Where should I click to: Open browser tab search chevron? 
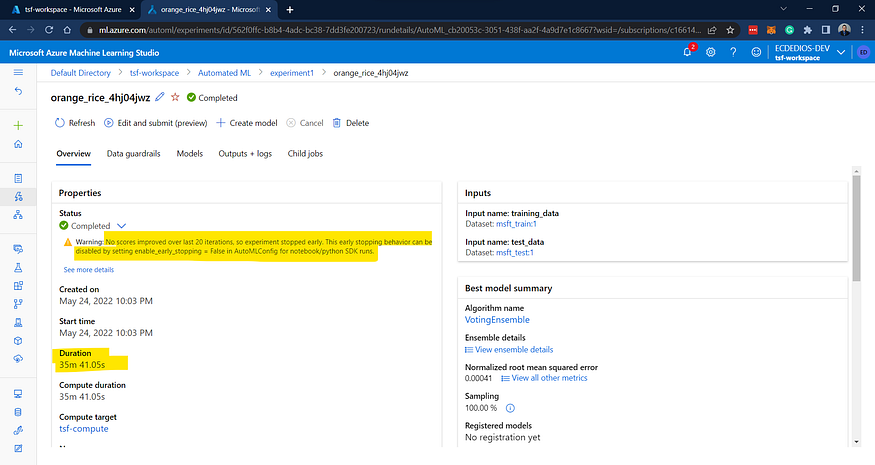(783, 9)
